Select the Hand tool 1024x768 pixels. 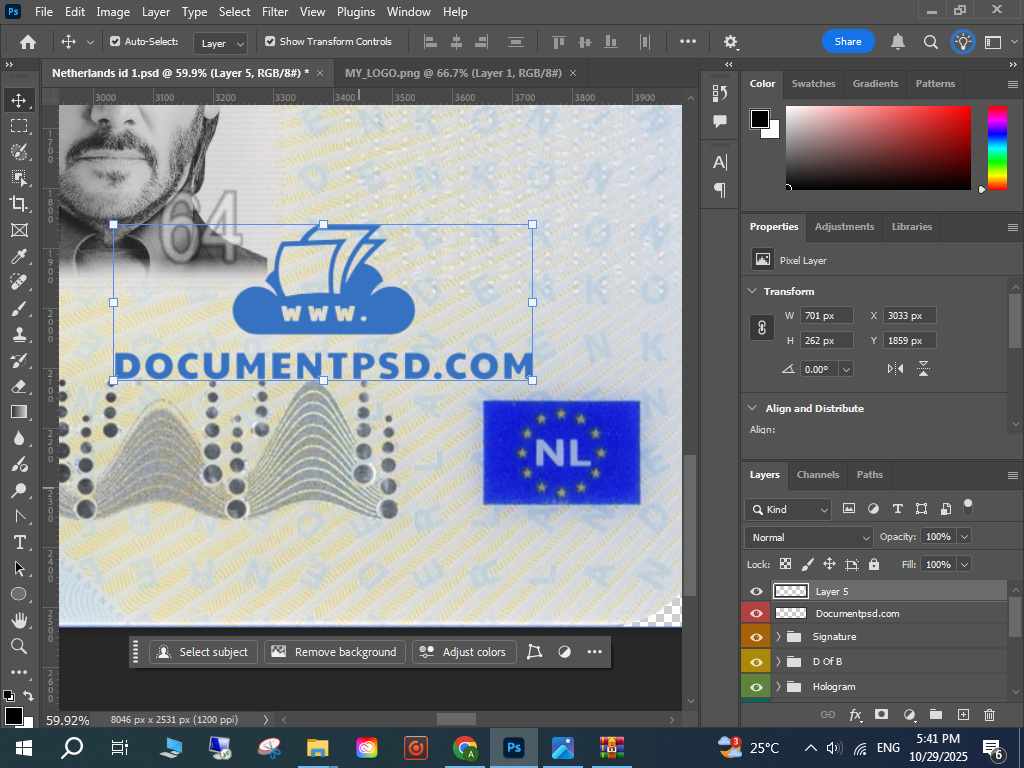[19, 620]
